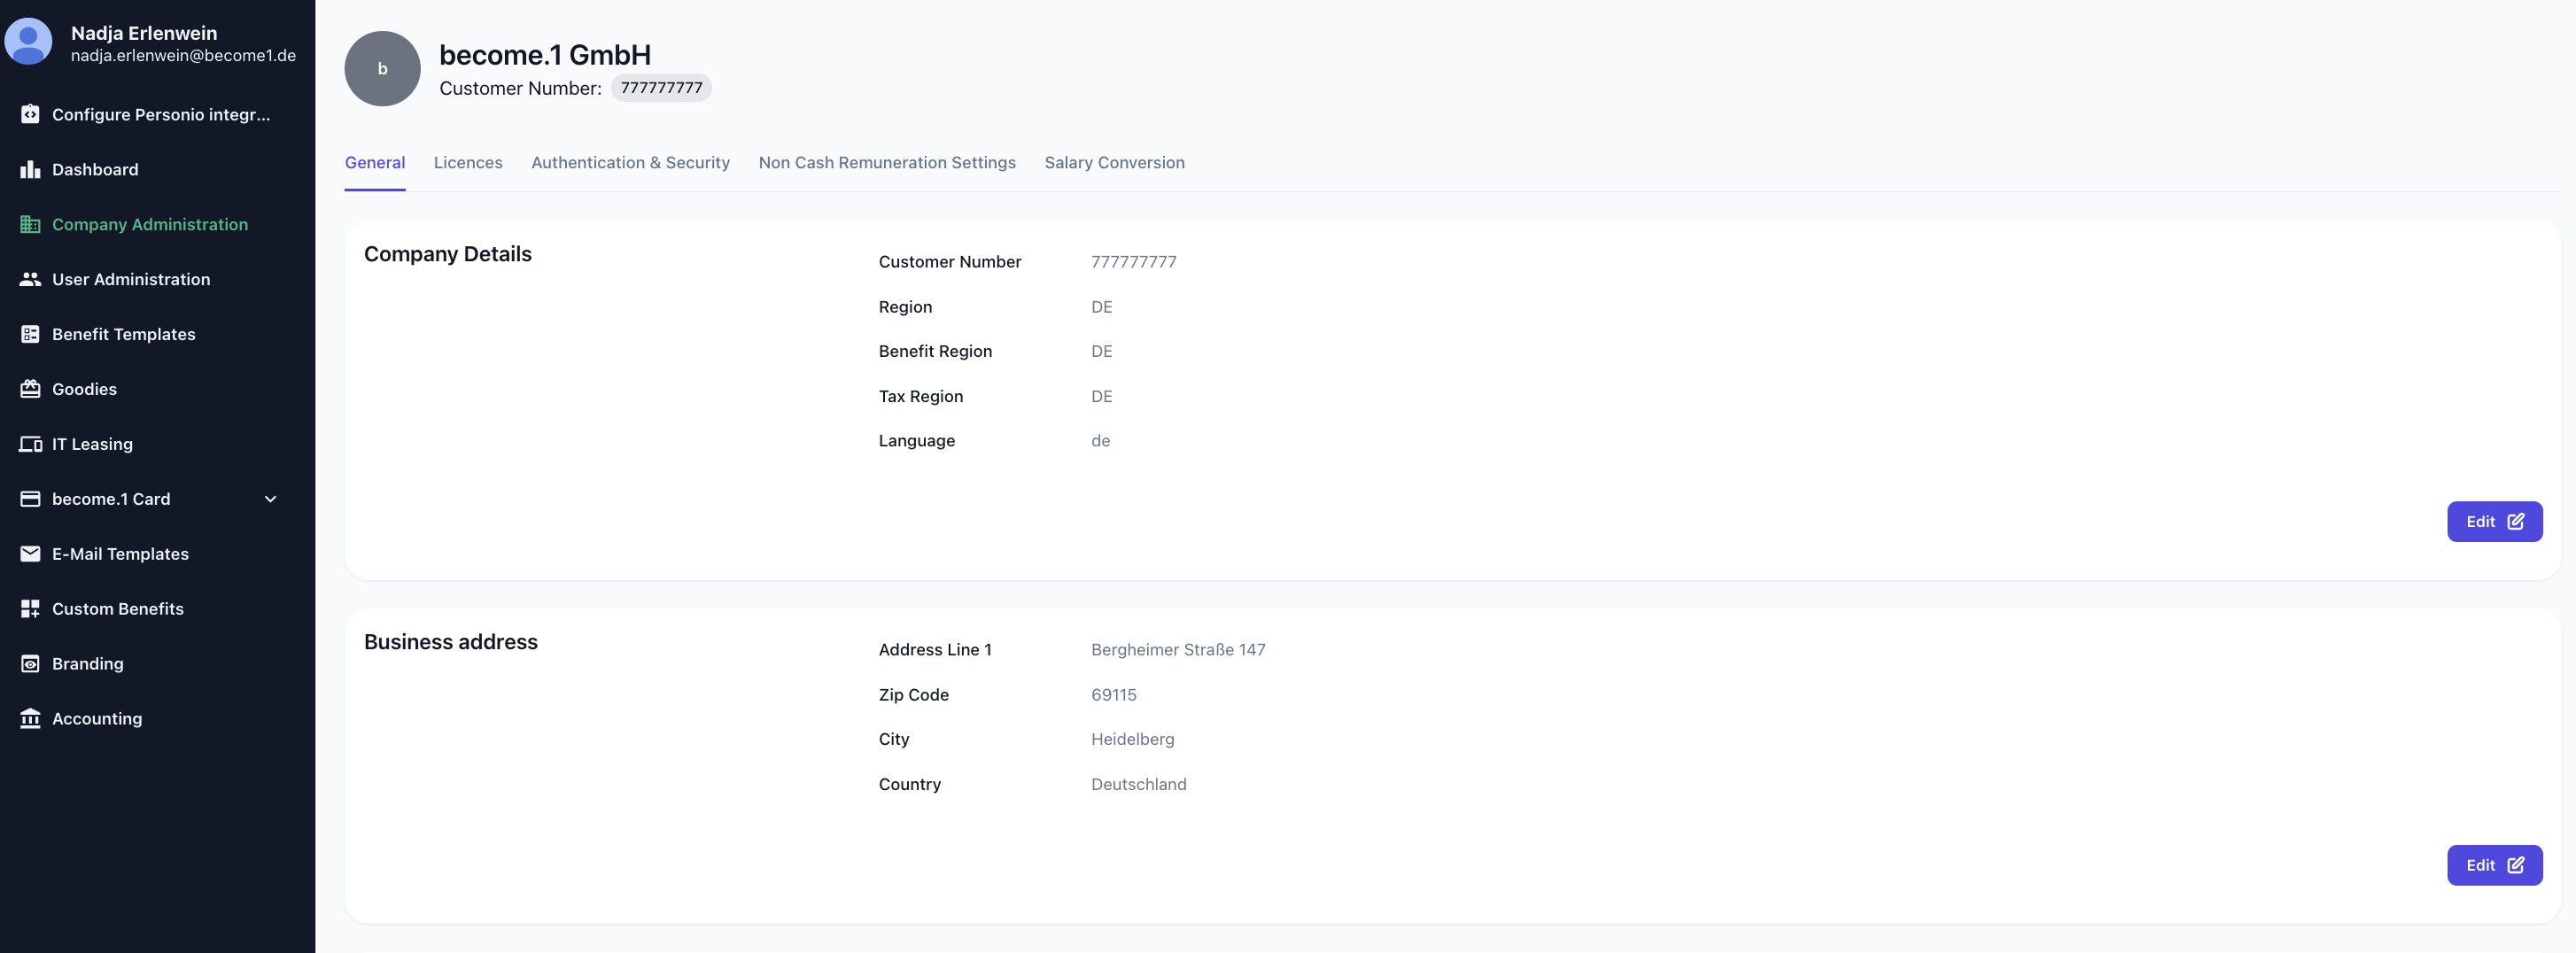Viewport: 2576px width, 953px height.
Task: Click the Company Details section heading
Action: (448, 254)
